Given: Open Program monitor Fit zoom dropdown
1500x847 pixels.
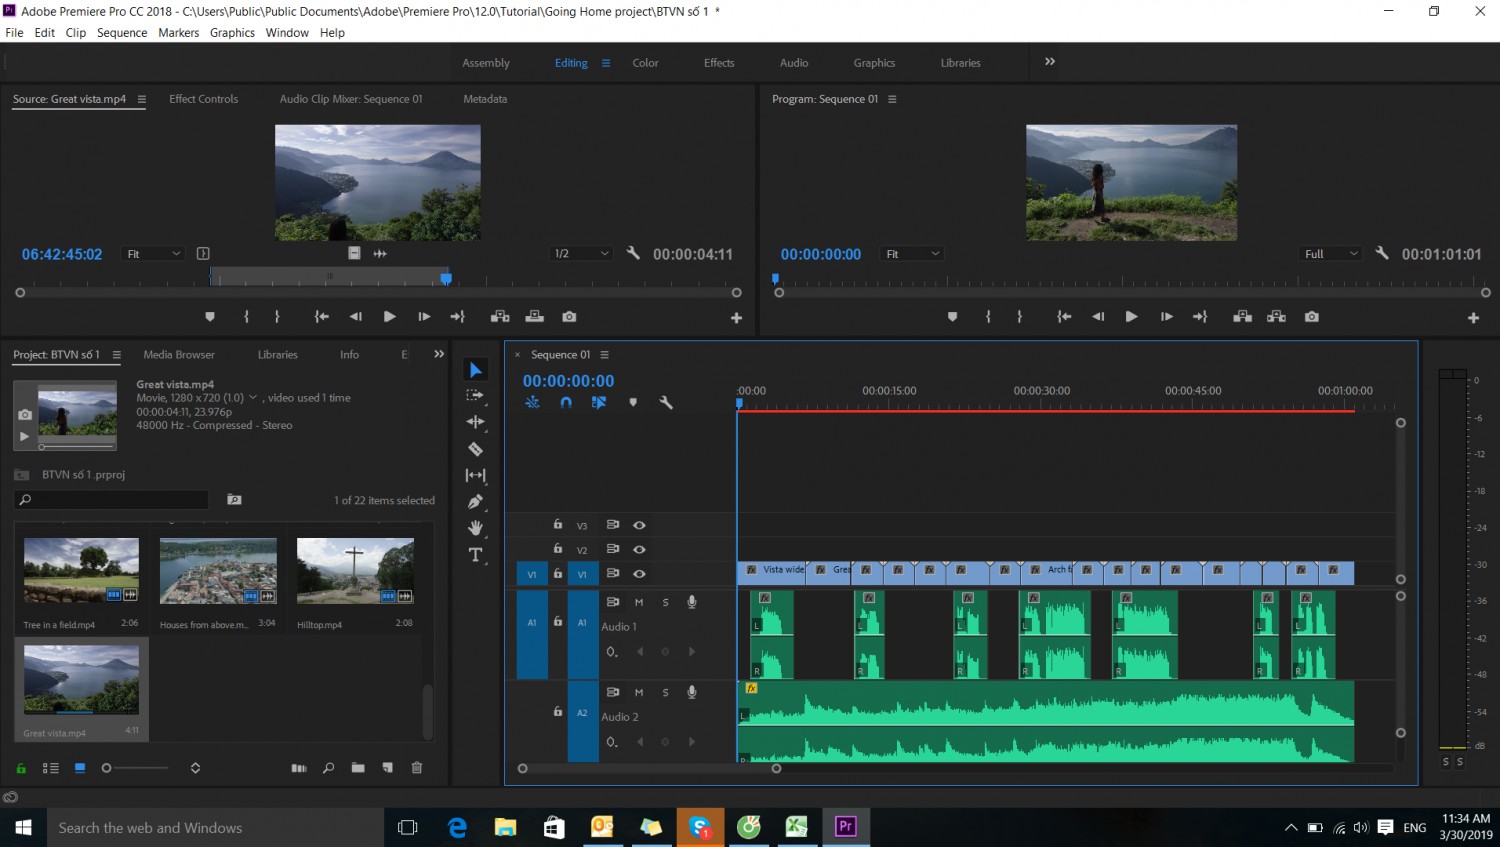Looking at the screenshot, I should [913, 254].
